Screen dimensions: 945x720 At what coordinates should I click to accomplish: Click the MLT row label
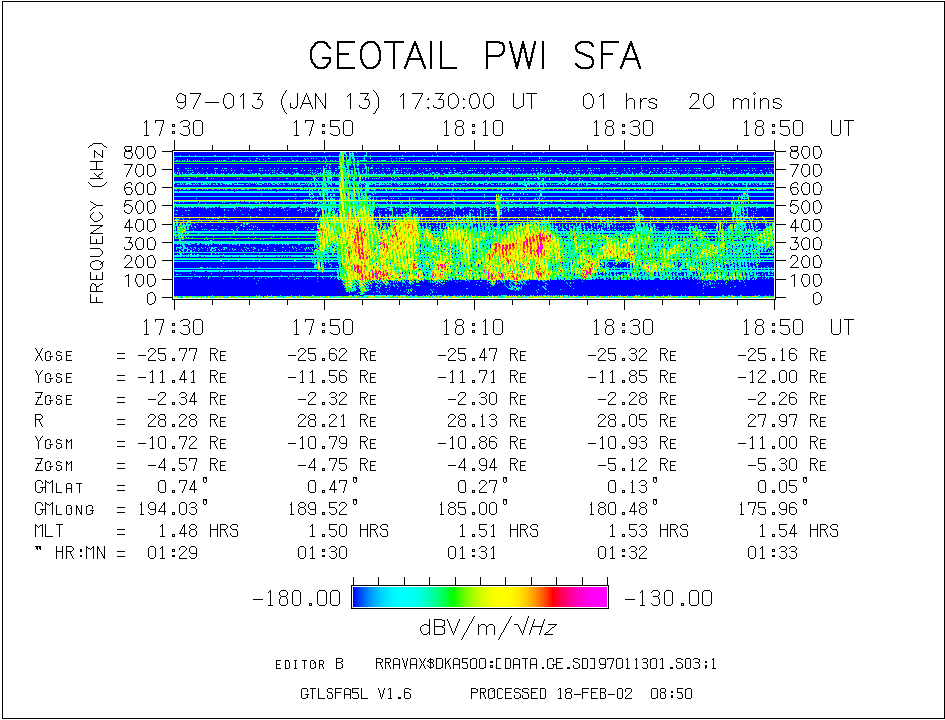(x=48, y=531)
